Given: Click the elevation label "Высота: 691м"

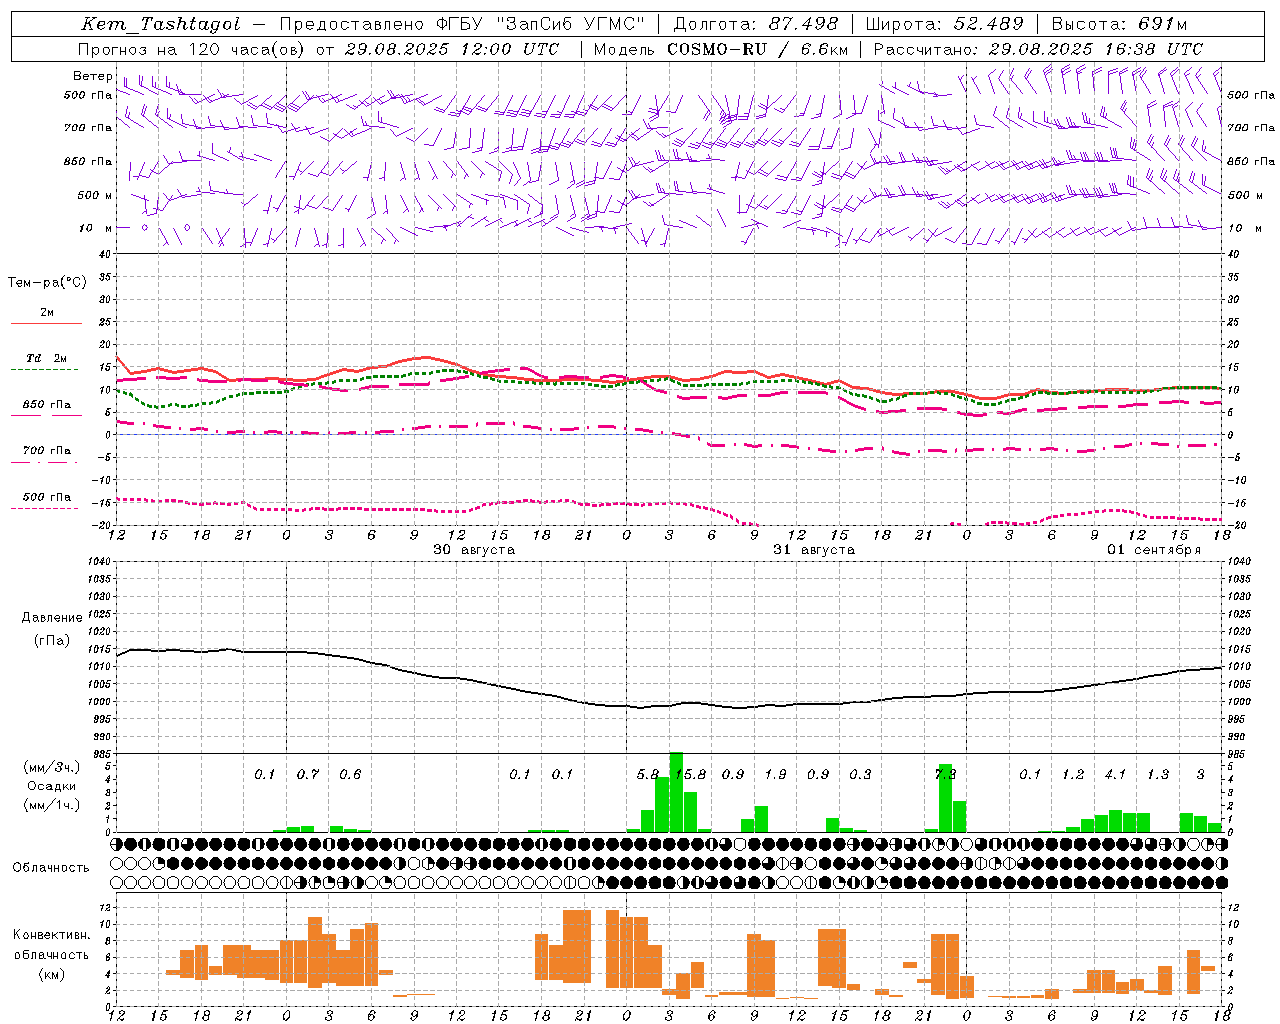Looking at the screenshot, I should (1119, 24).
